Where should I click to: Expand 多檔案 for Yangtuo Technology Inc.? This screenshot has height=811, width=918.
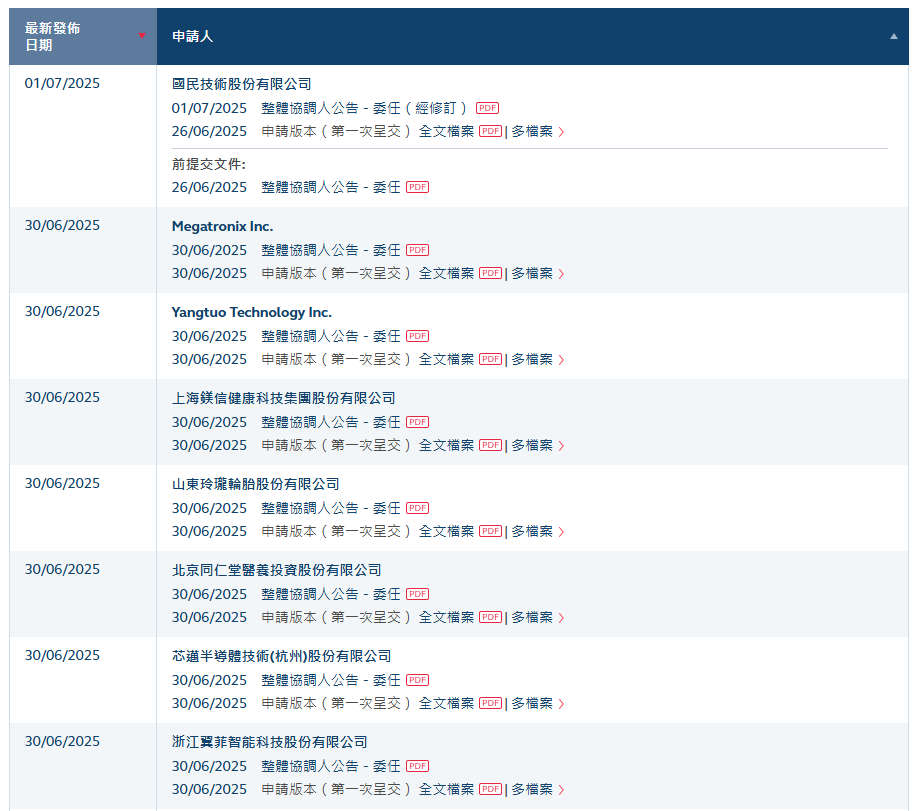point(537,360)
